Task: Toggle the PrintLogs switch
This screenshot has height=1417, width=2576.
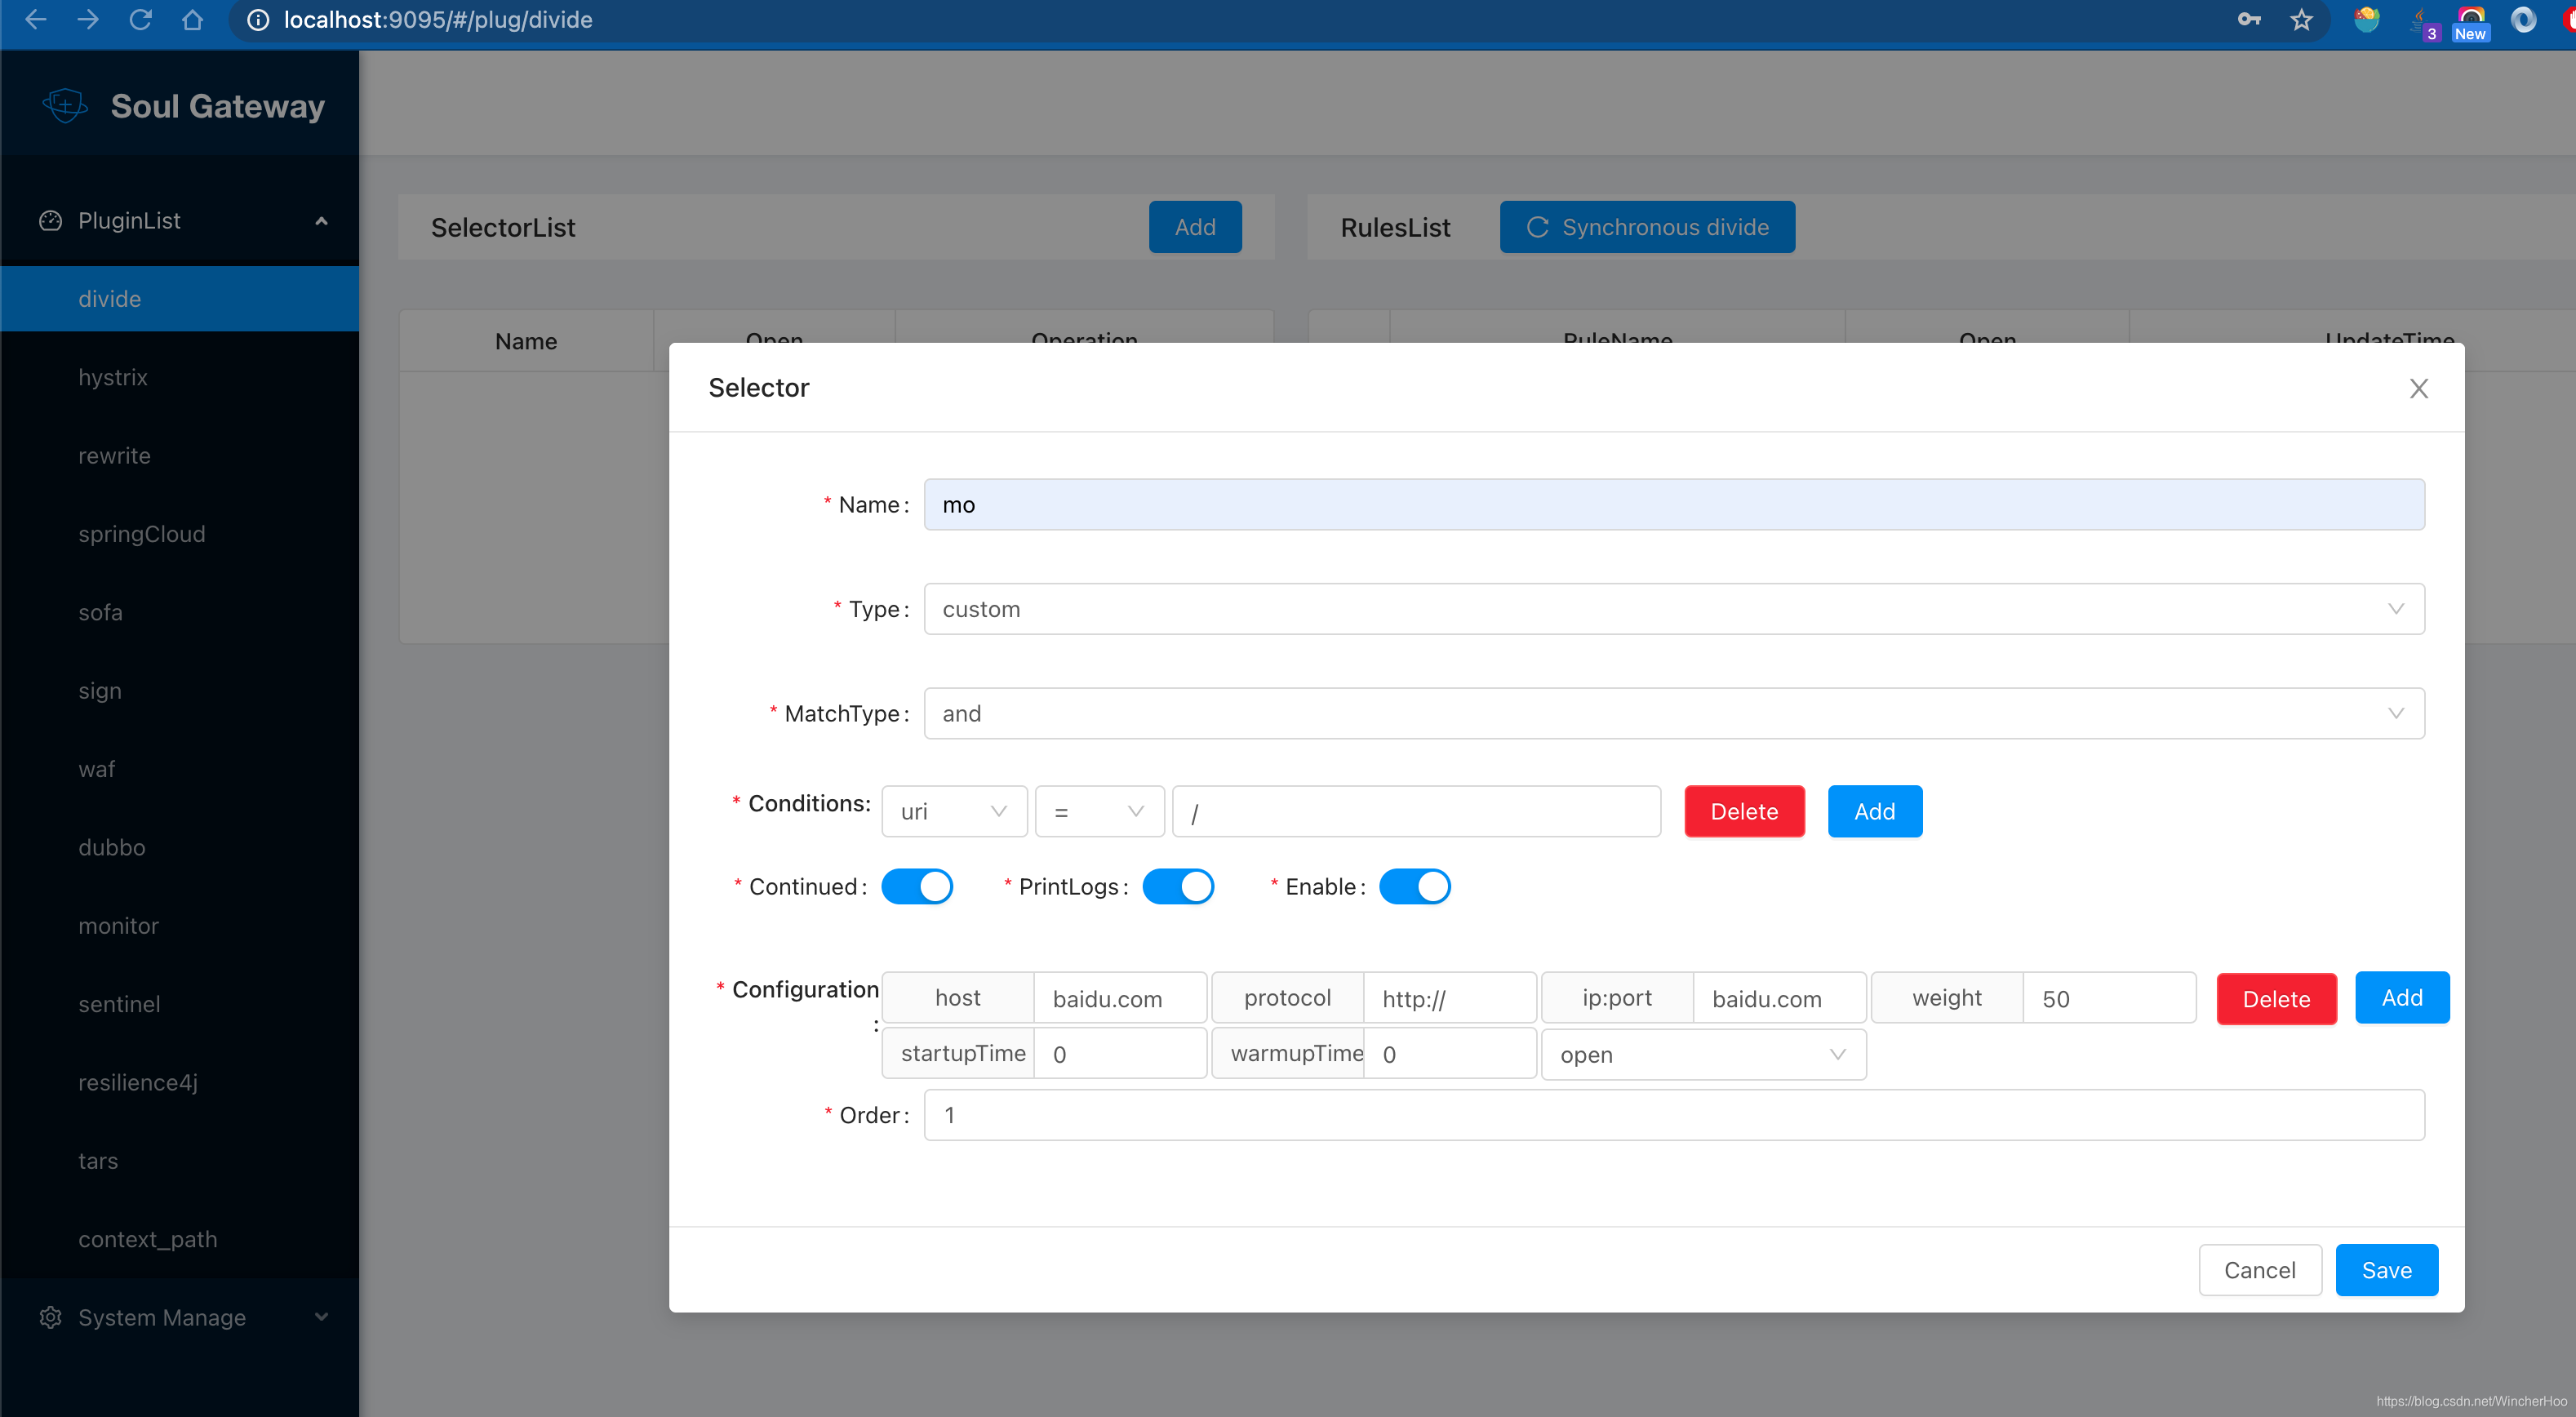Action: pyautogui.click(x=1178, y=887)
